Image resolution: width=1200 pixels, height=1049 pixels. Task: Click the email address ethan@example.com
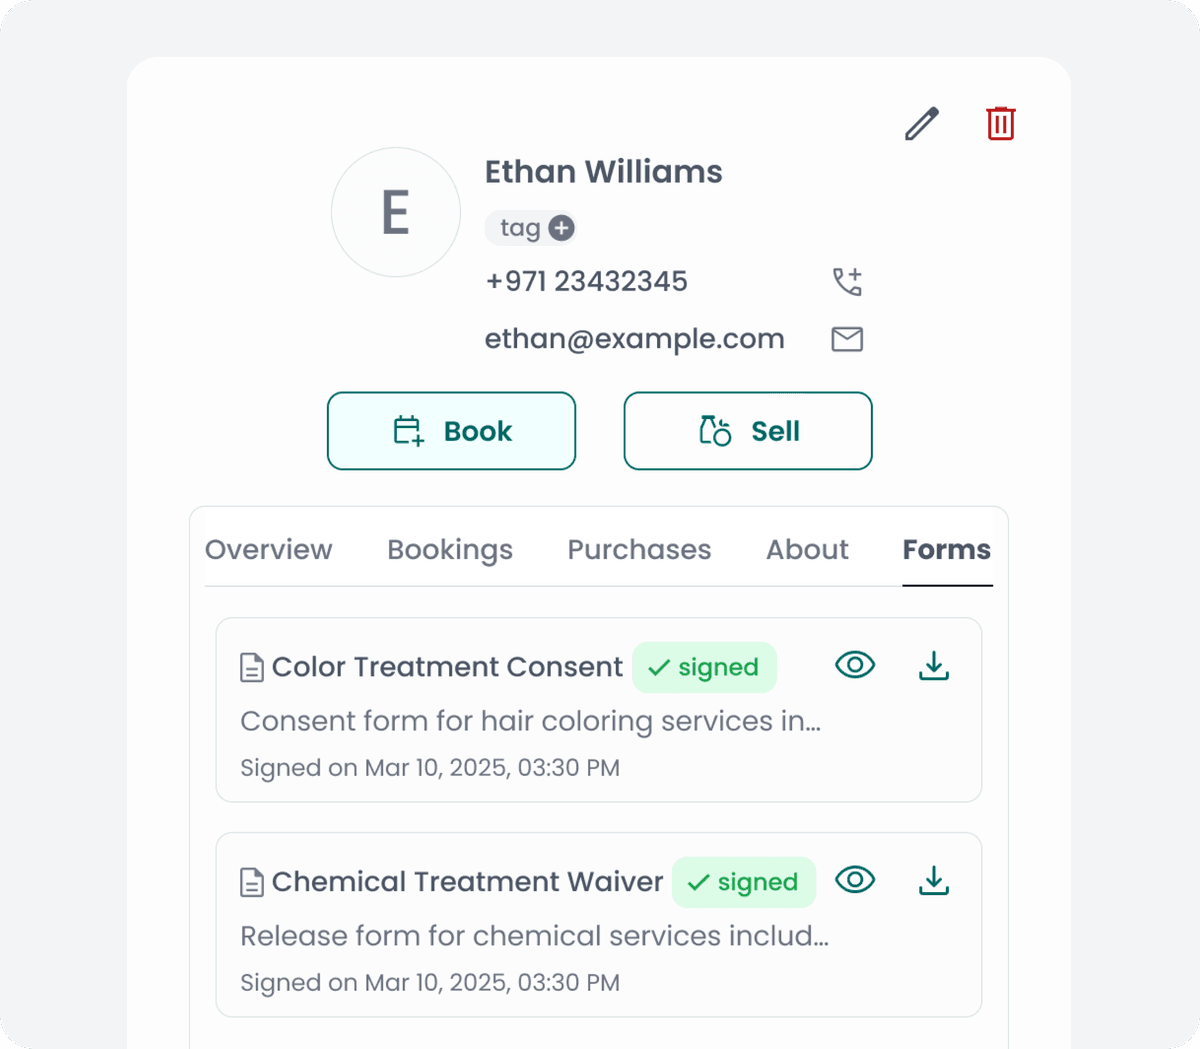click(634, 339)
